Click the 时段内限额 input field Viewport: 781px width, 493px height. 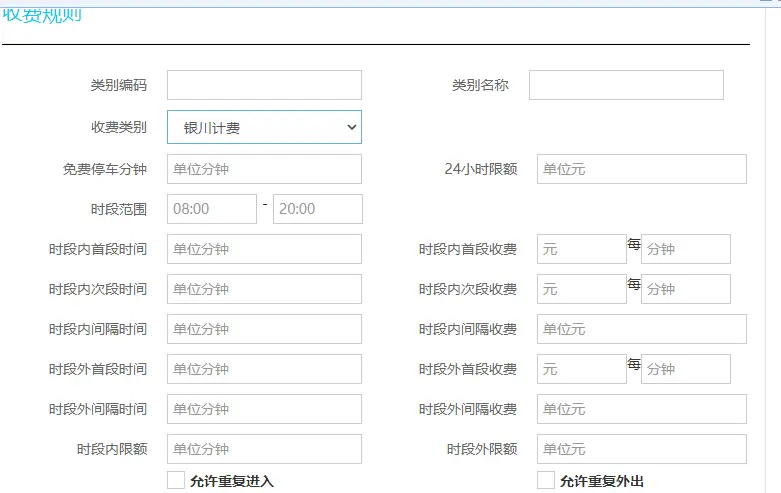pyautogui.click(x=264, y=449)
